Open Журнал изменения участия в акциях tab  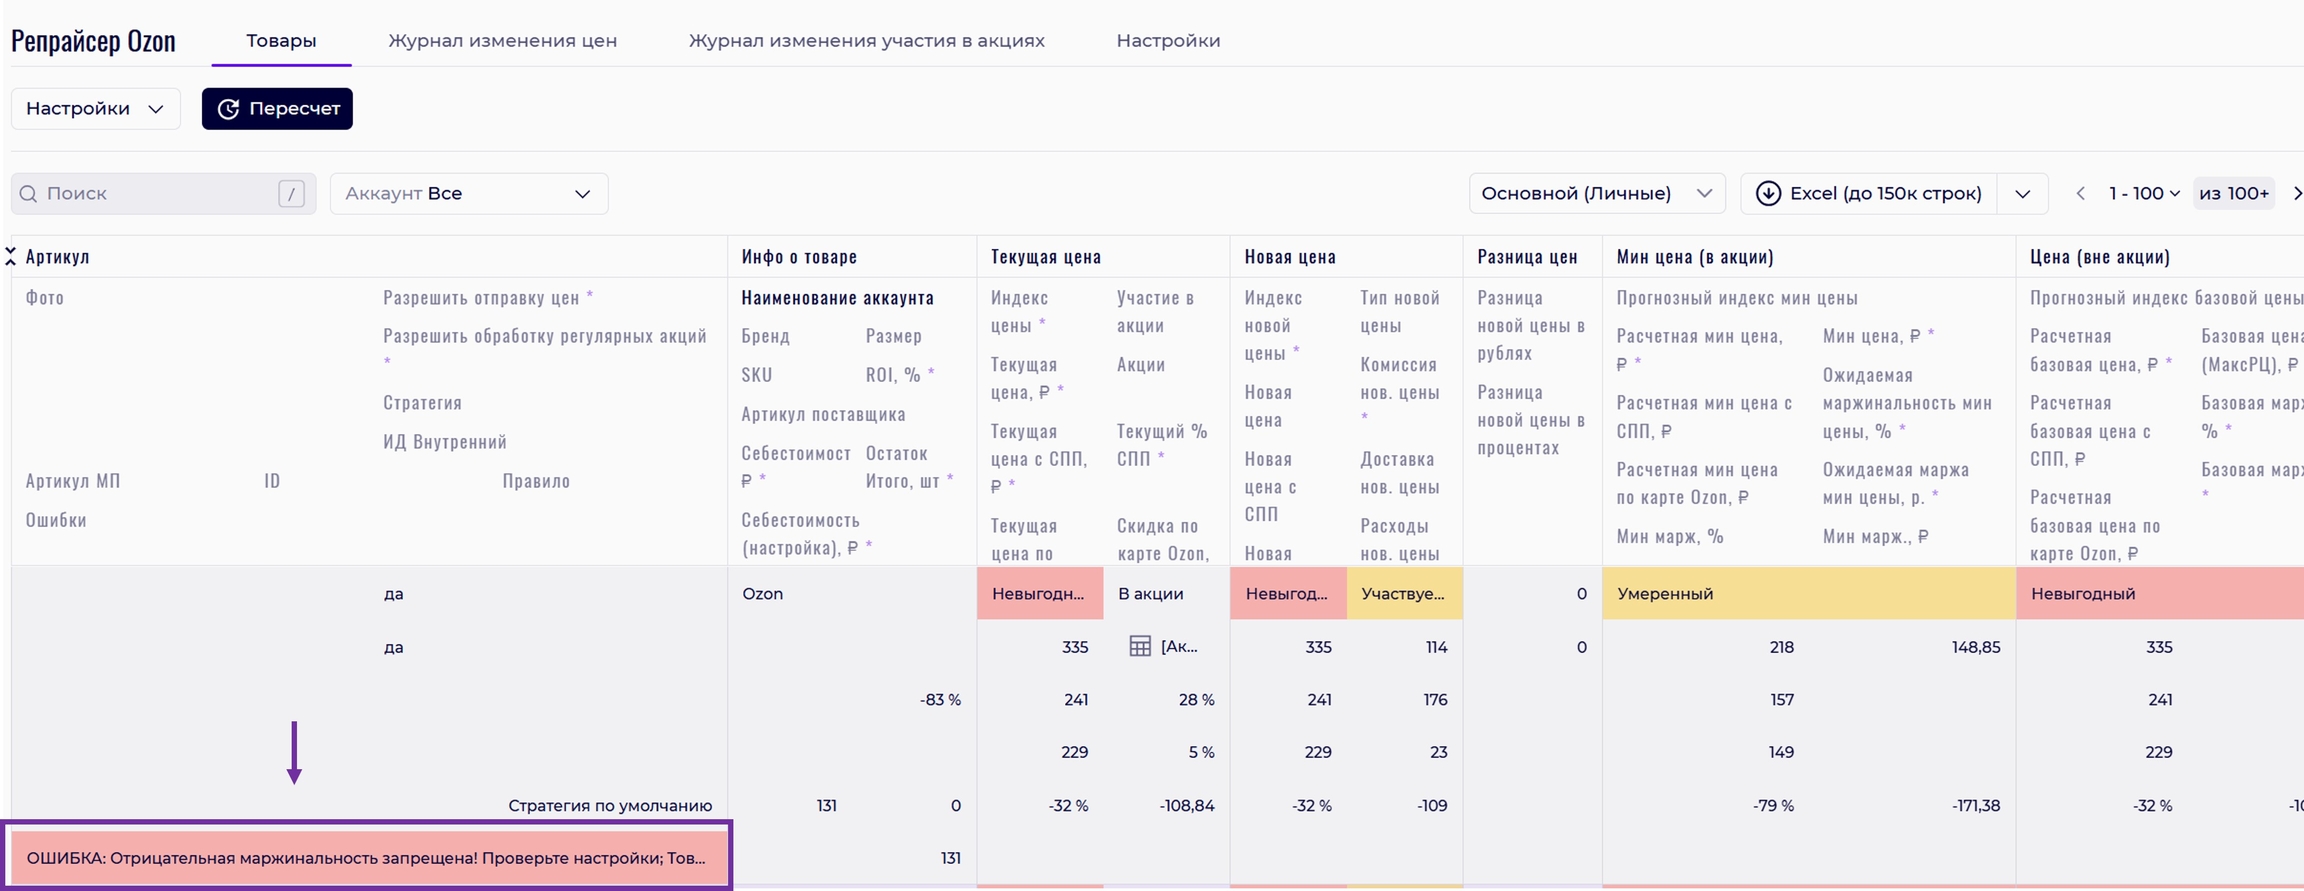point(866,41)
